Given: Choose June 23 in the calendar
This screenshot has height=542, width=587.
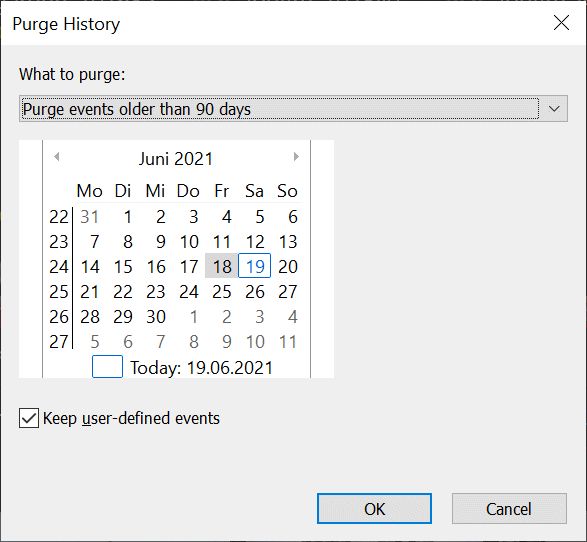Looking at the screenshot, I should (156, 292).
